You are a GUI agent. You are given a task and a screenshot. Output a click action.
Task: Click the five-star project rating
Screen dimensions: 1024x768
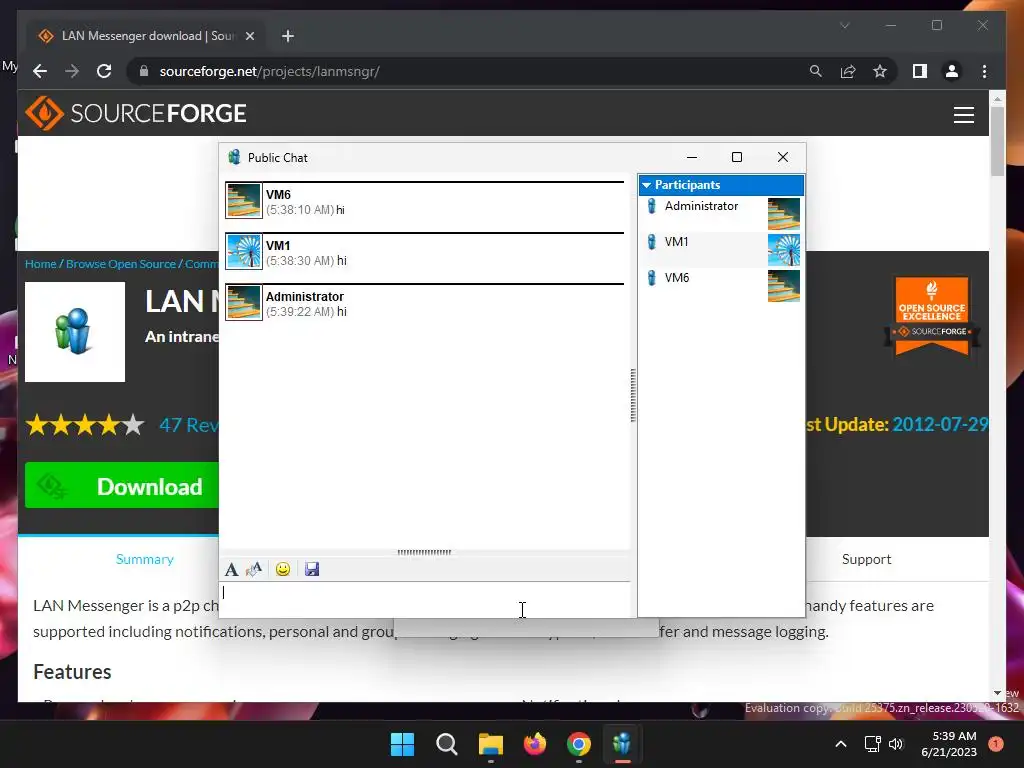[x=85, y=425]
